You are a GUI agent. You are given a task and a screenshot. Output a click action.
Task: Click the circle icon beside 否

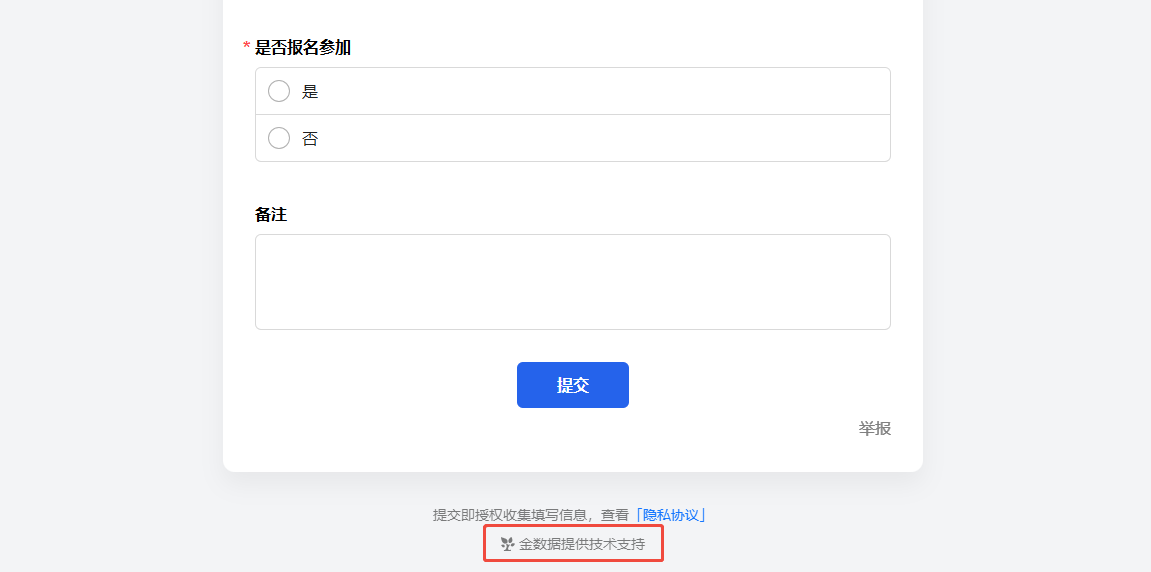click(x=279, y=138)
